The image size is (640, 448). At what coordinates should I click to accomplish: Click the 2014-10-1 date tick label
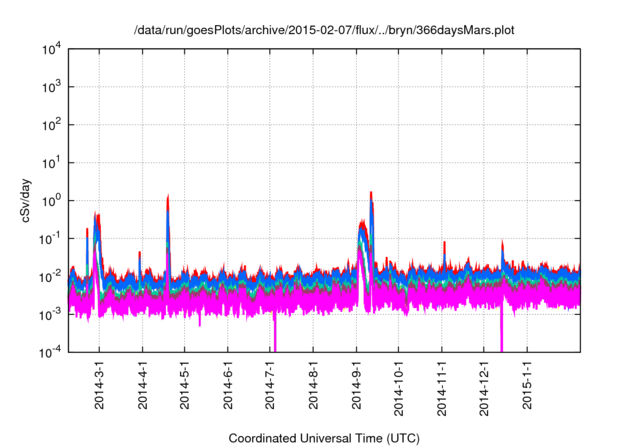coord(400,388)
